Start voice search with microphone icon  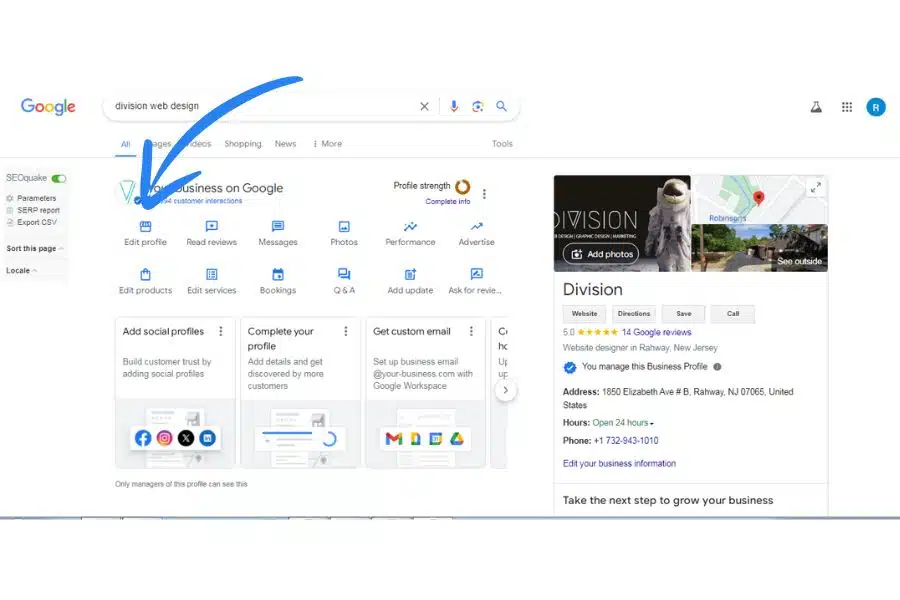tap(453, 106)
